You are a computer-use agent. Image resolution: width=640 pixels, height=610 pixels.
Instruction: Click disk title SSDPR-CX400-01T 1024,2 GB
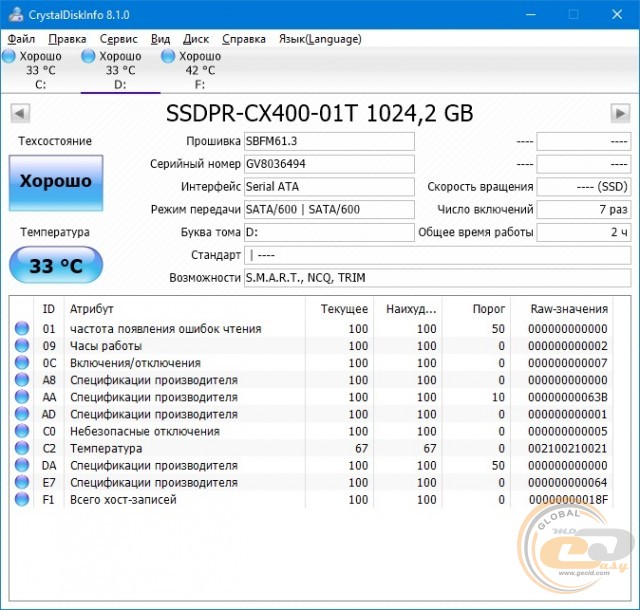320,113
